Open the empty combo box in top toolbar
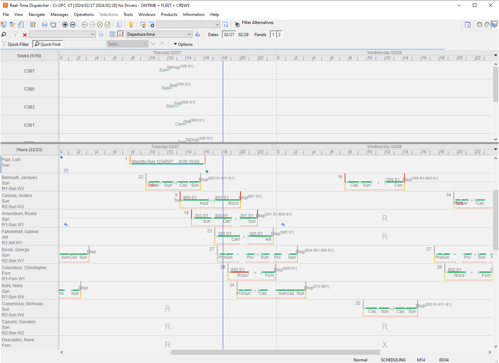 point(188,25)
